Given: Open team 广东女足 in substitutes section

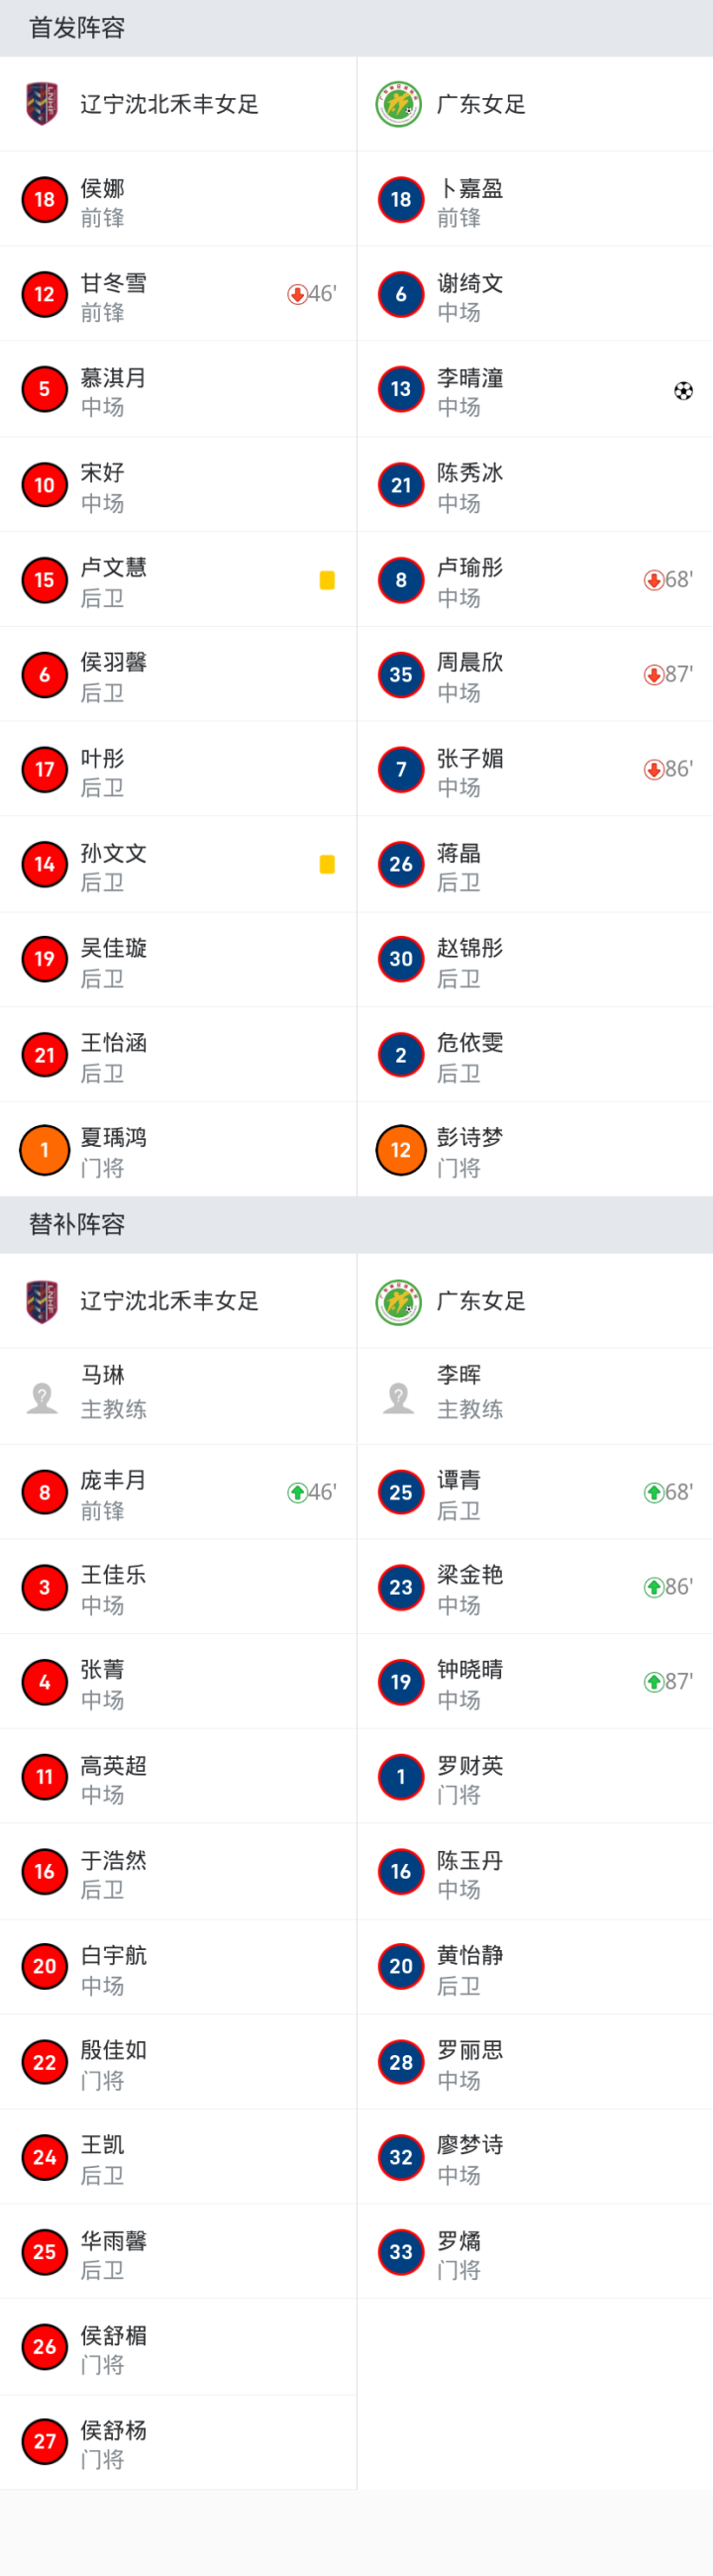Looking at the screenshot, I should pyautogui.click(x=481, y=1301).
